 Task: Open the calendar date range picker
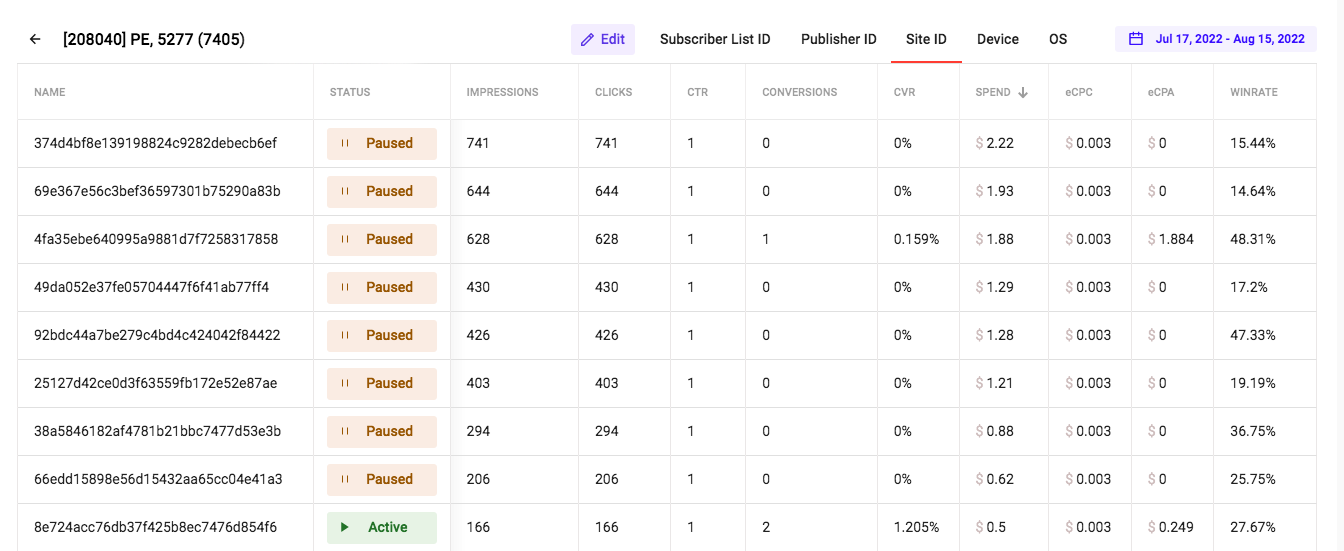coord(1216,39)
